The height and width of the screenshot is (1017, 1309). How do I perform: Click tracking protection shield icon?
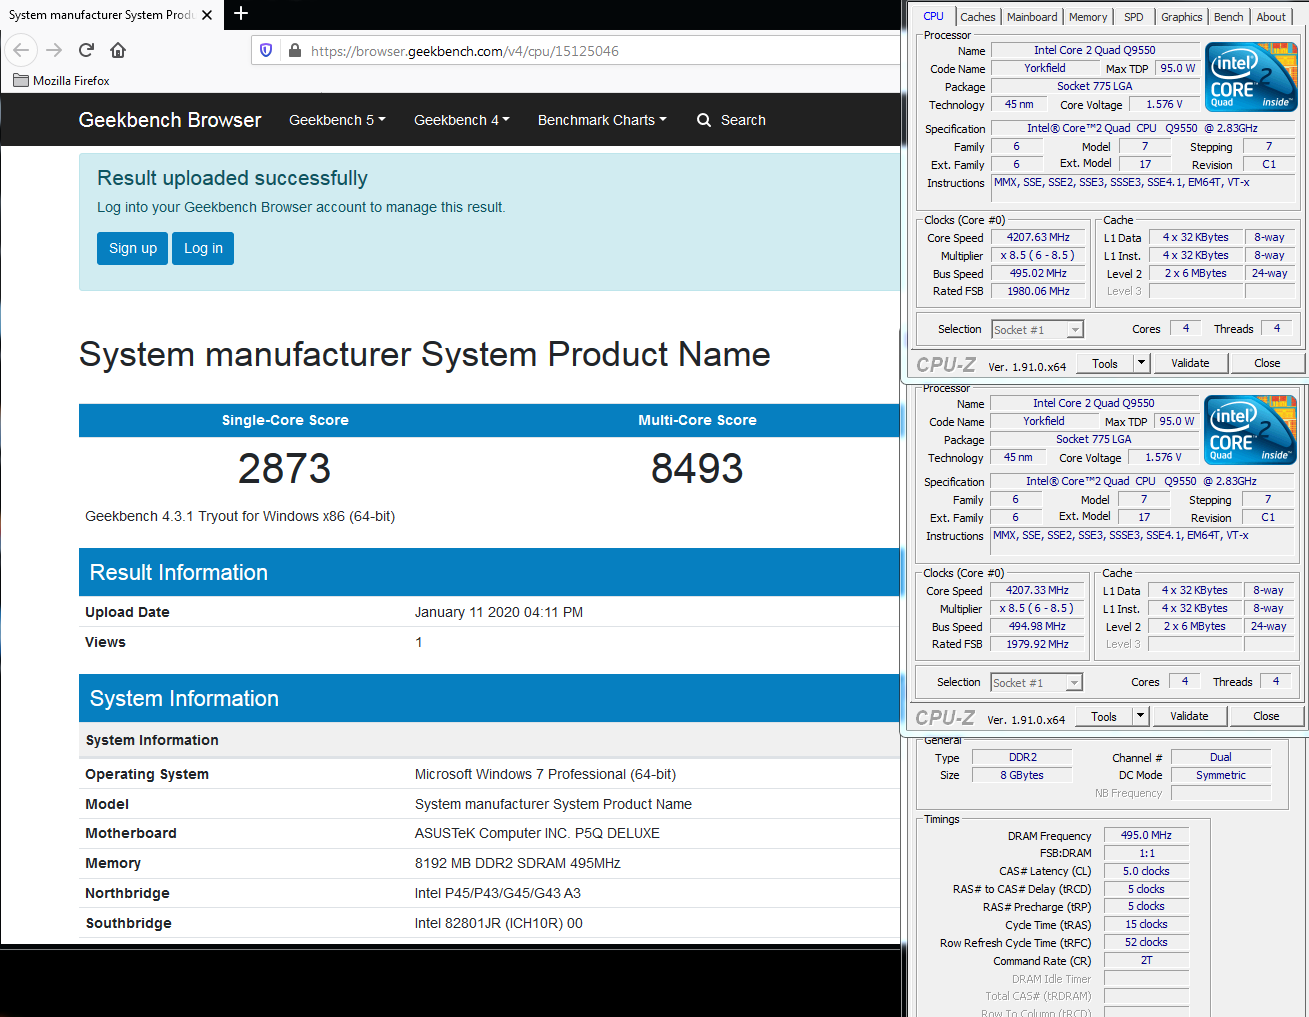click(266, 50)
